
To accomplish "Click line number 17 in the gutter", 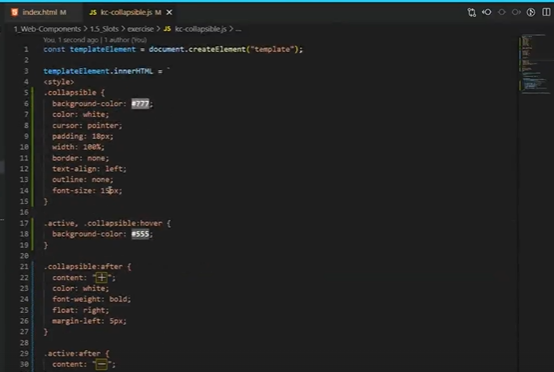I will pyautogui.click(x=24, y=223).
